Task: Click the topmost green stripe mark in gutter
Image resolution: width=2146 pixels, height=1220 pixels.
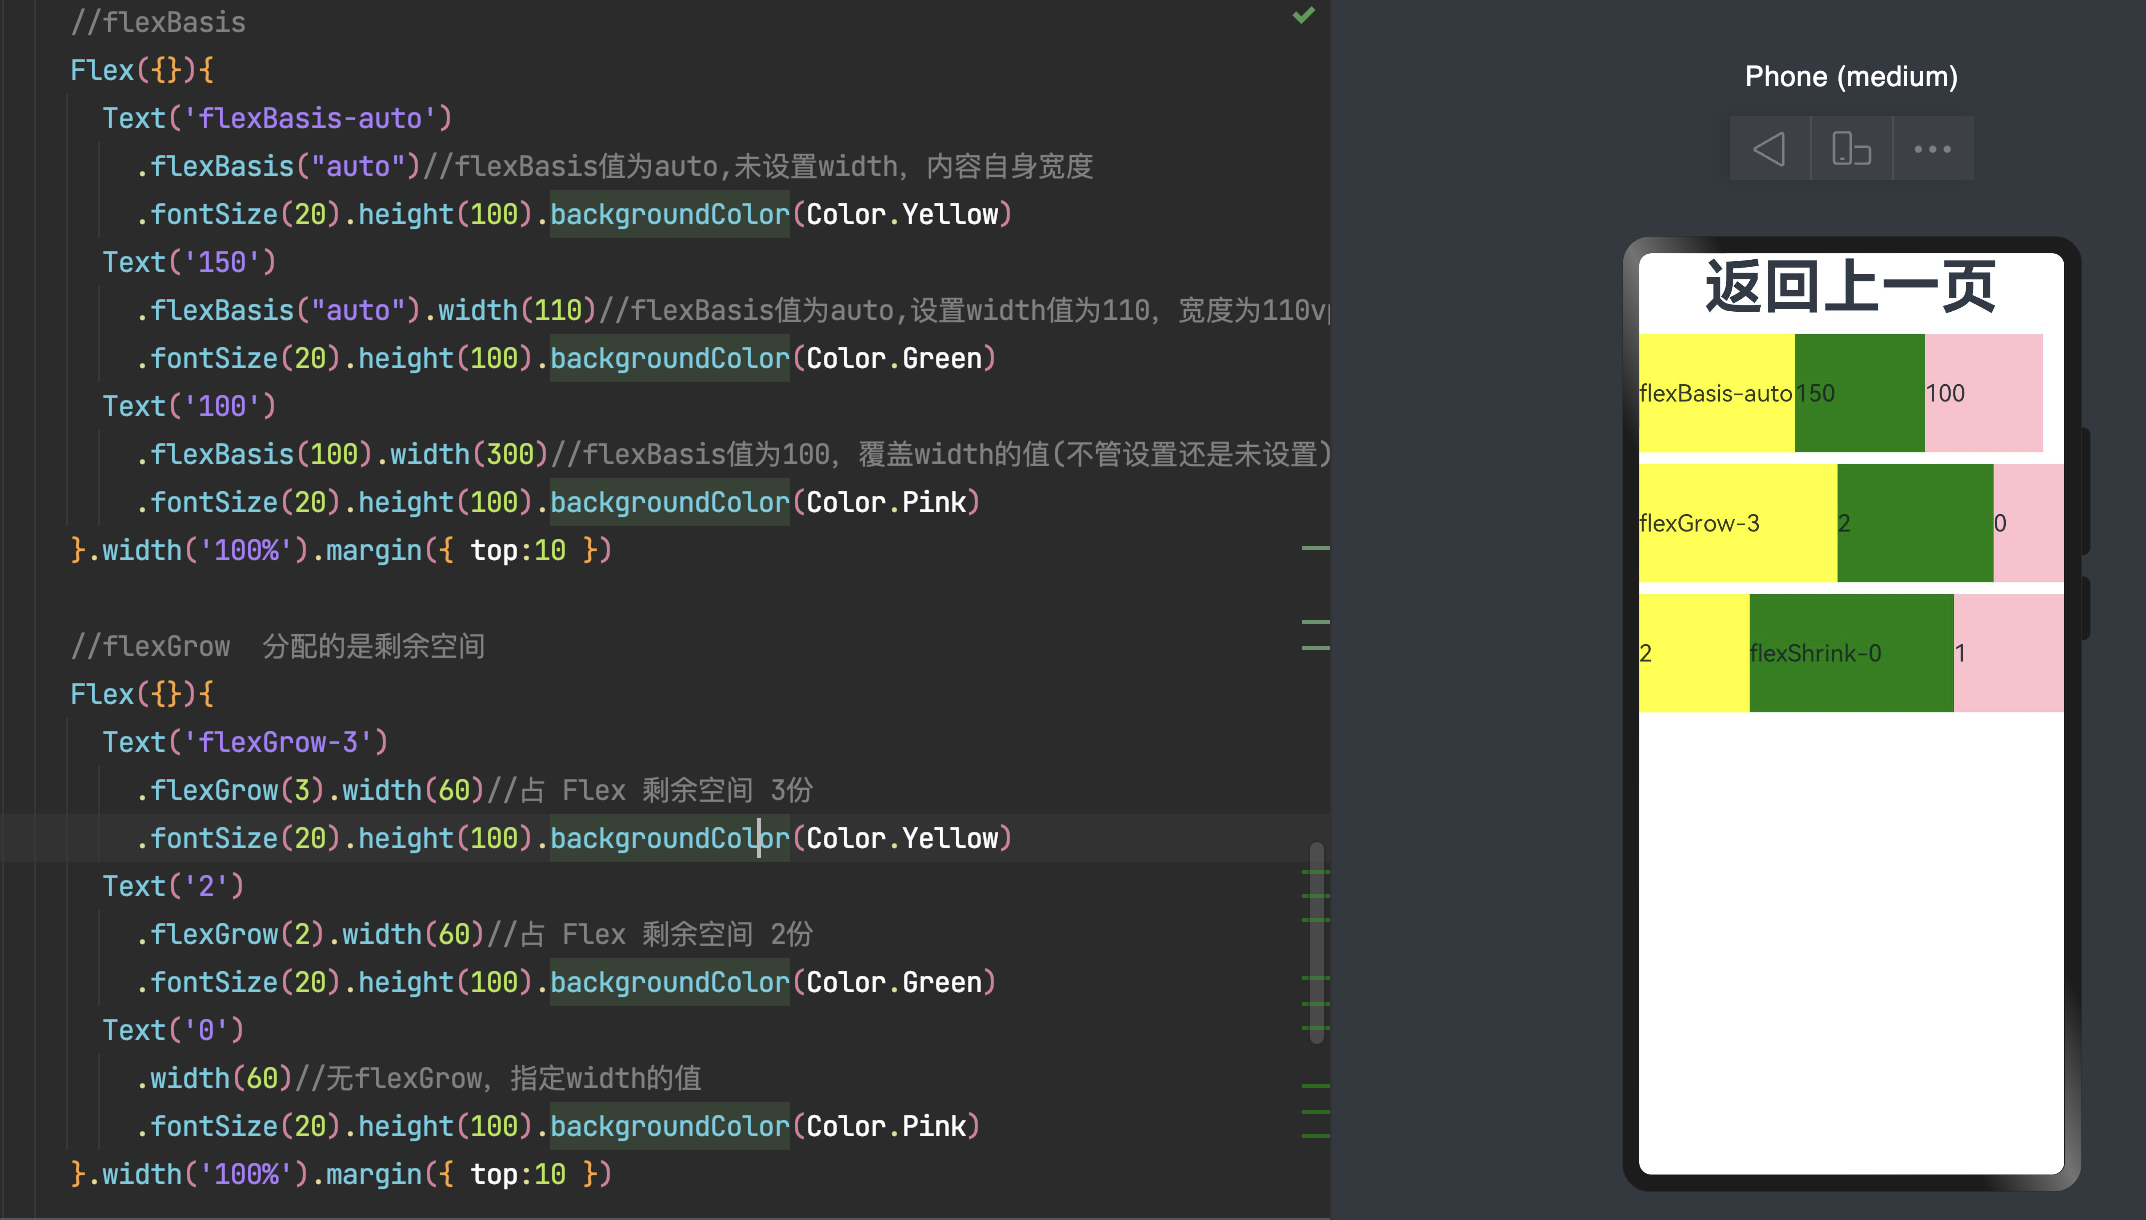Action: pos(1315,548)
